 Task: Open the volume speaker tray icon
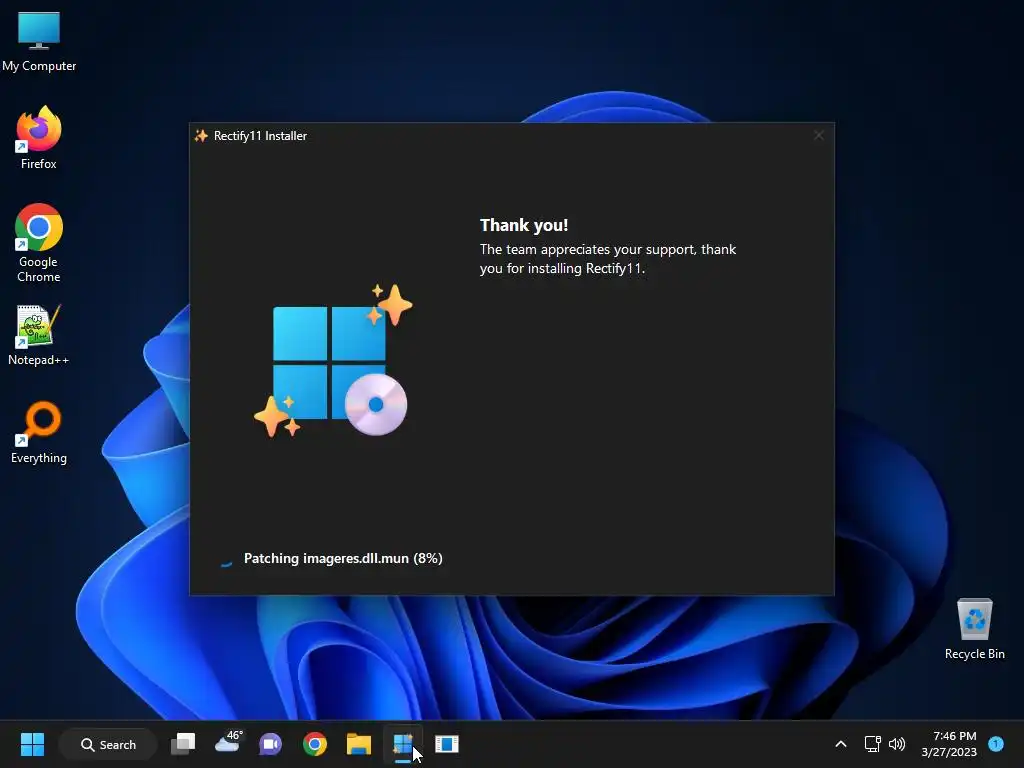[897, 744]
